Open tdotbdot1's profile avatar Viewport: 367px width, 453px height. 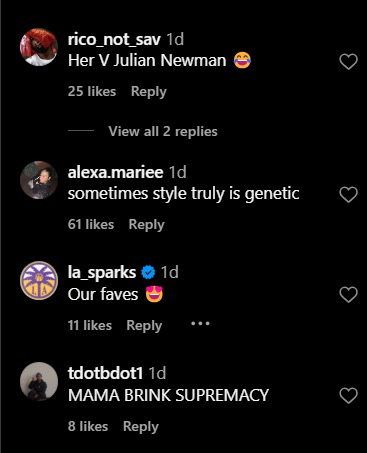pyautogui.click(x=39, y=381)
